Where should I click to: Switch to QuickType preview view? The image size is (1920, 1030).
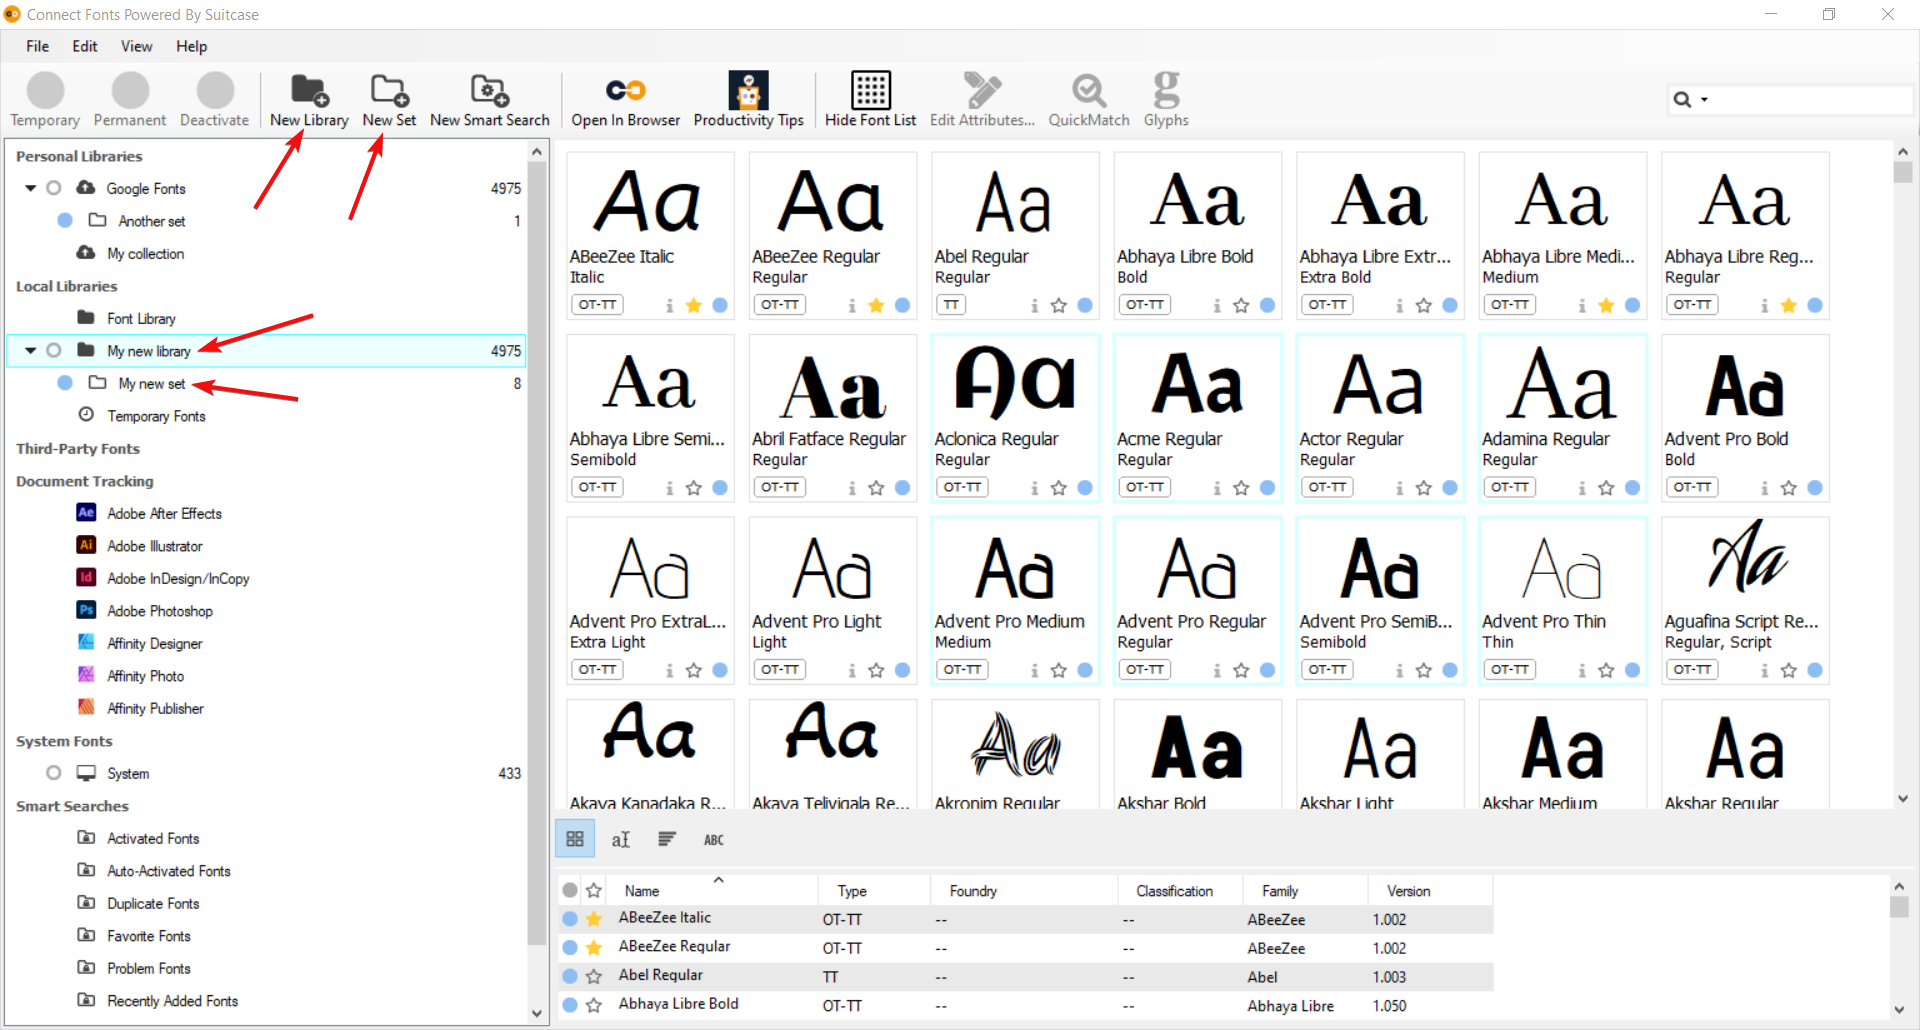tap(621, 839)
